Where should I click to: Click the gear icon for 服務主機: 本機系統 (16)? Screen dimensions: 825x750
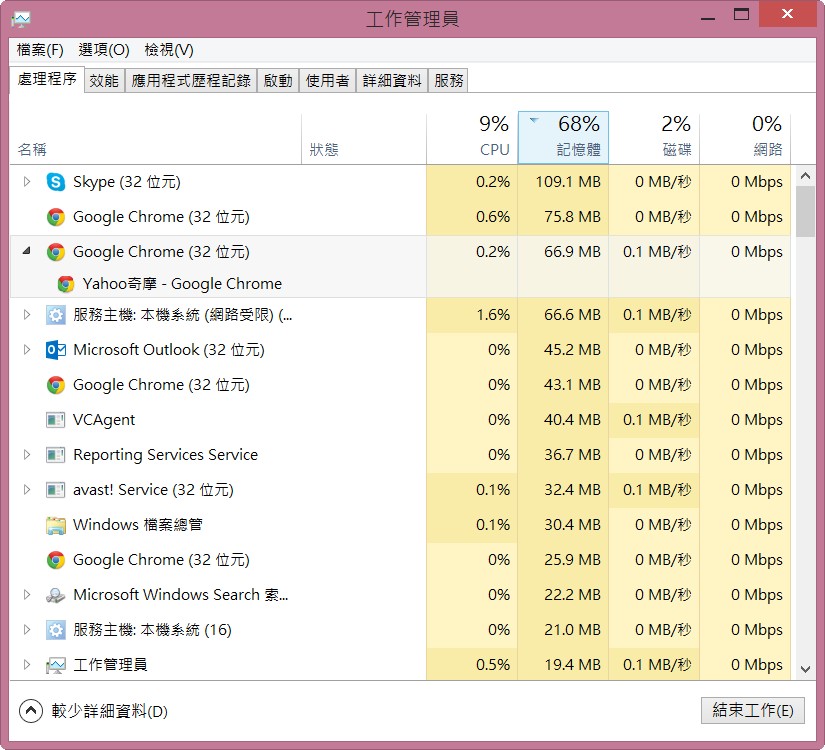(56, 630)
